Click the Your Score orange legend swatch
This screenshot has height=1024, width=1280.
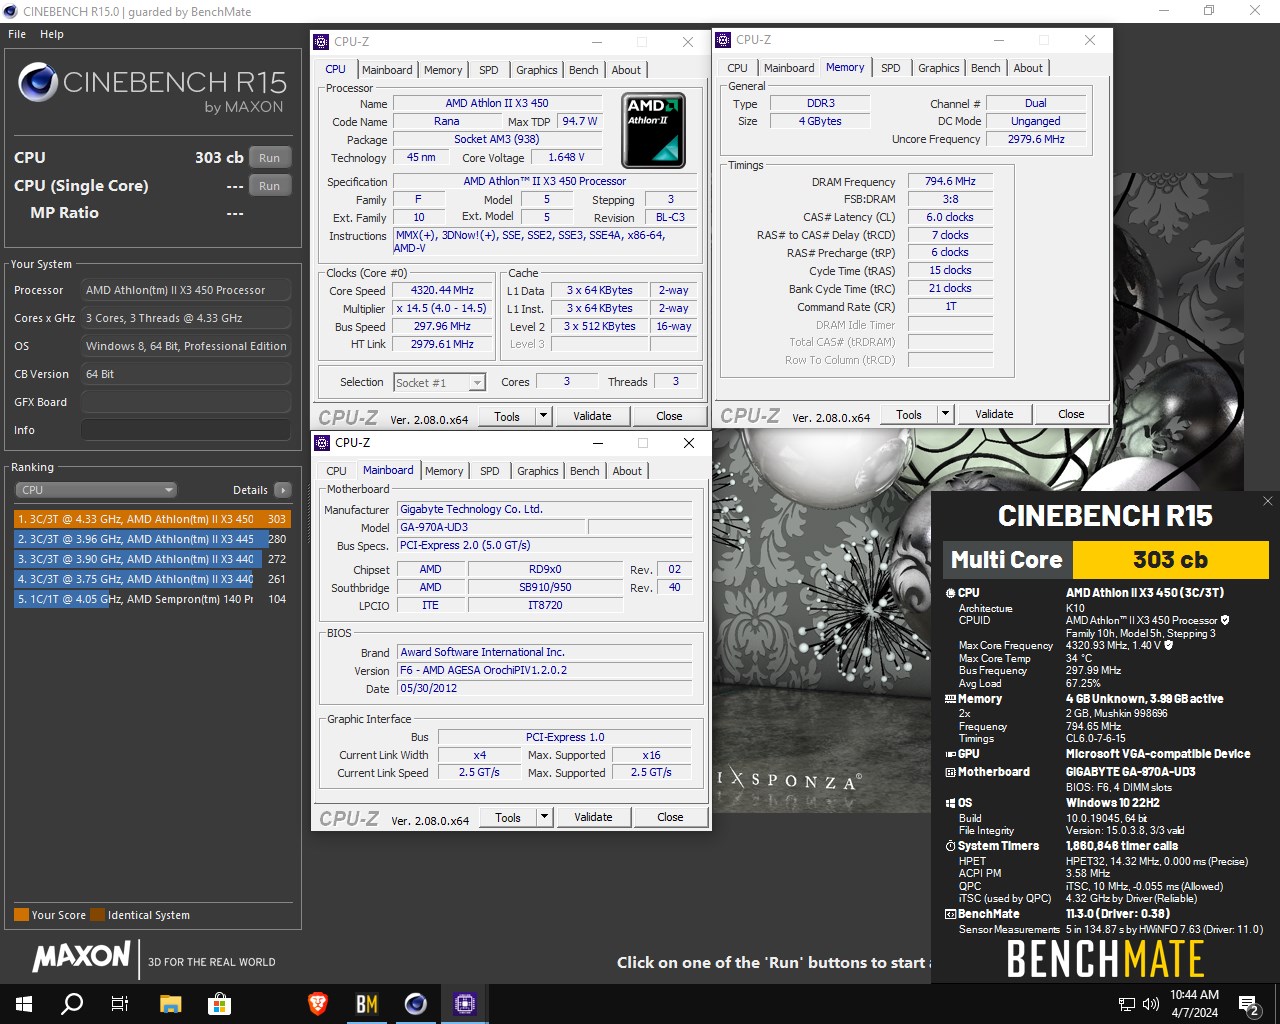point(21,914)
